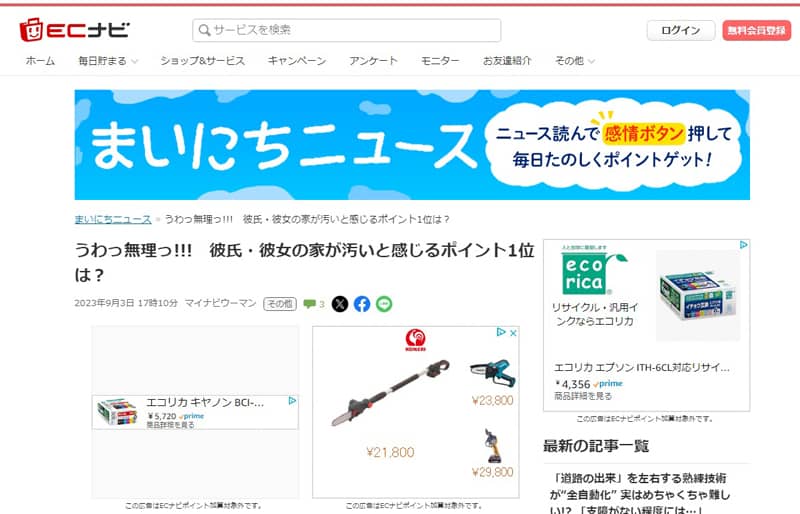The image size is (800, 514).
Task: Share article on X (Twitter) icon
Action: pos(340,304)
